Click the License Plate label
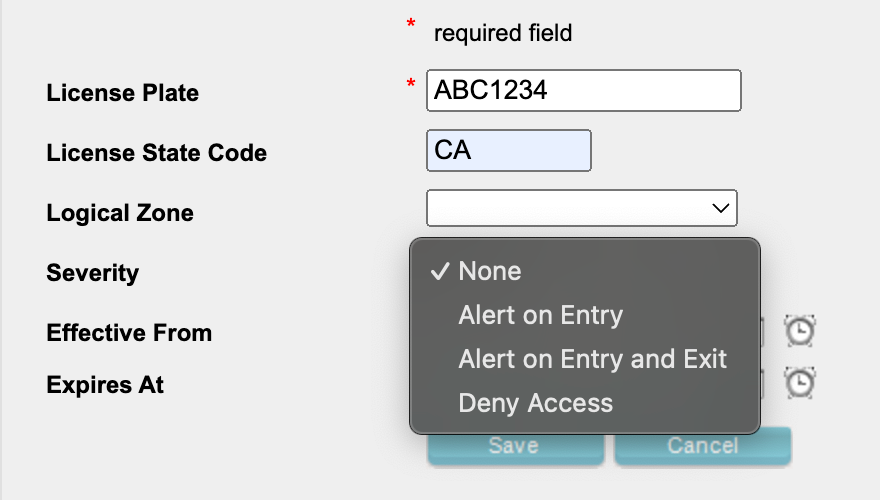Viewport: 880px width, 500px height. (123, 93)
